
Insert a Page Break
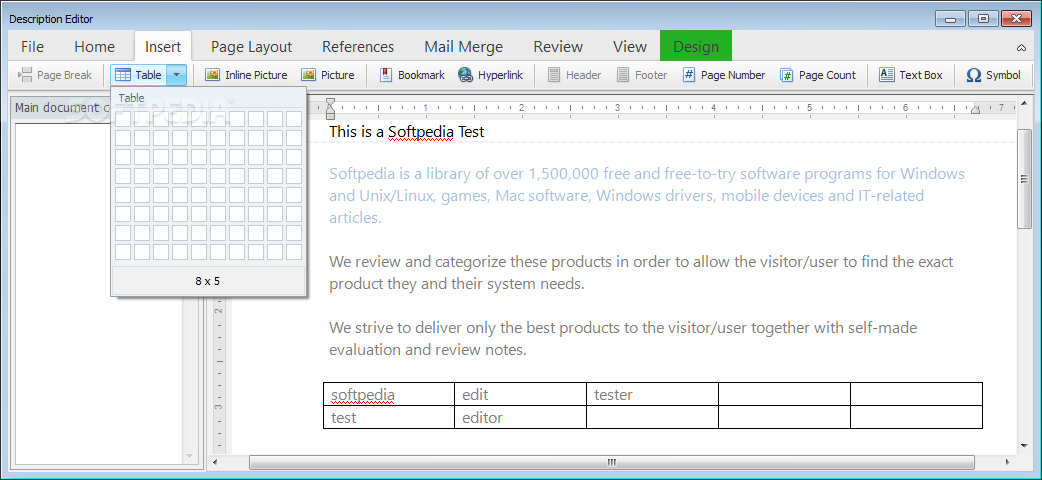click(54, 75)
